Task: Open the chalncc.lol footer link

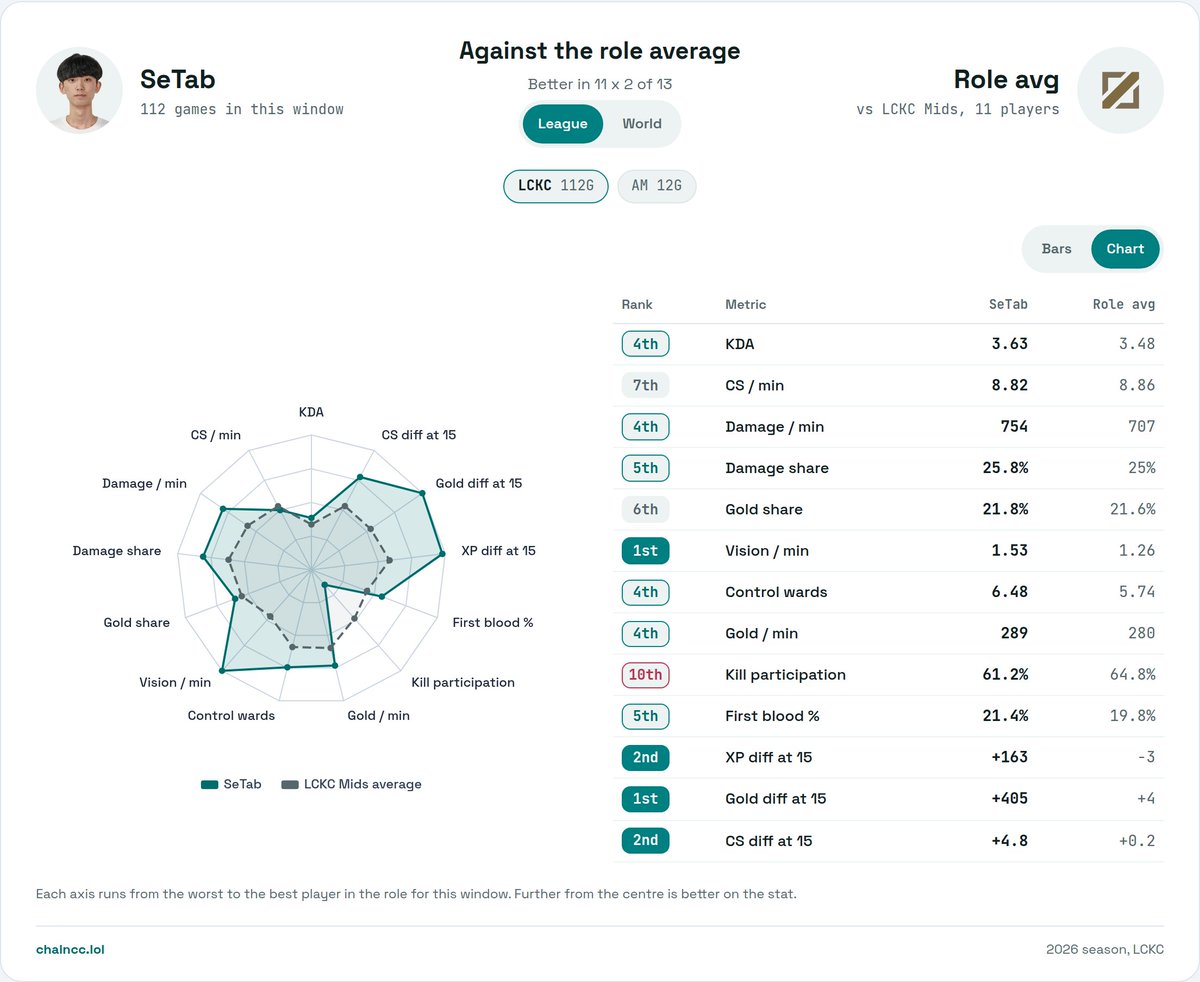Action: click(x=70, y=949)
